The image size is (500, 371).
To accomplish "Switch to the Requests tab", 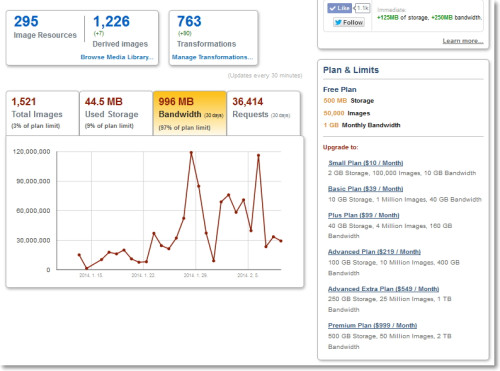I will (x=263, y=113).
